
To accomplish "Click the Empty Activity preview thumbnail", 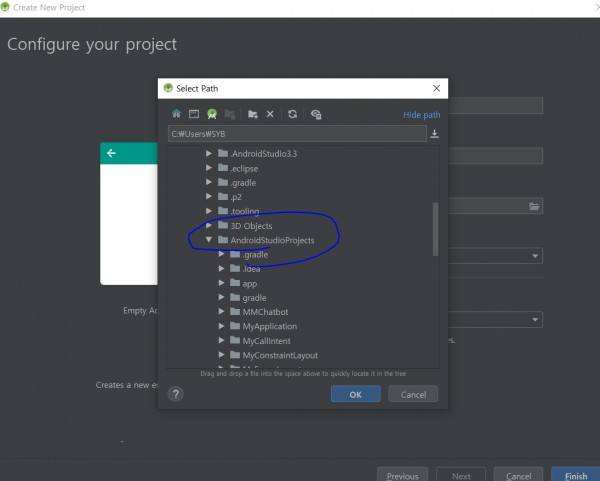I will coord(129,214).
